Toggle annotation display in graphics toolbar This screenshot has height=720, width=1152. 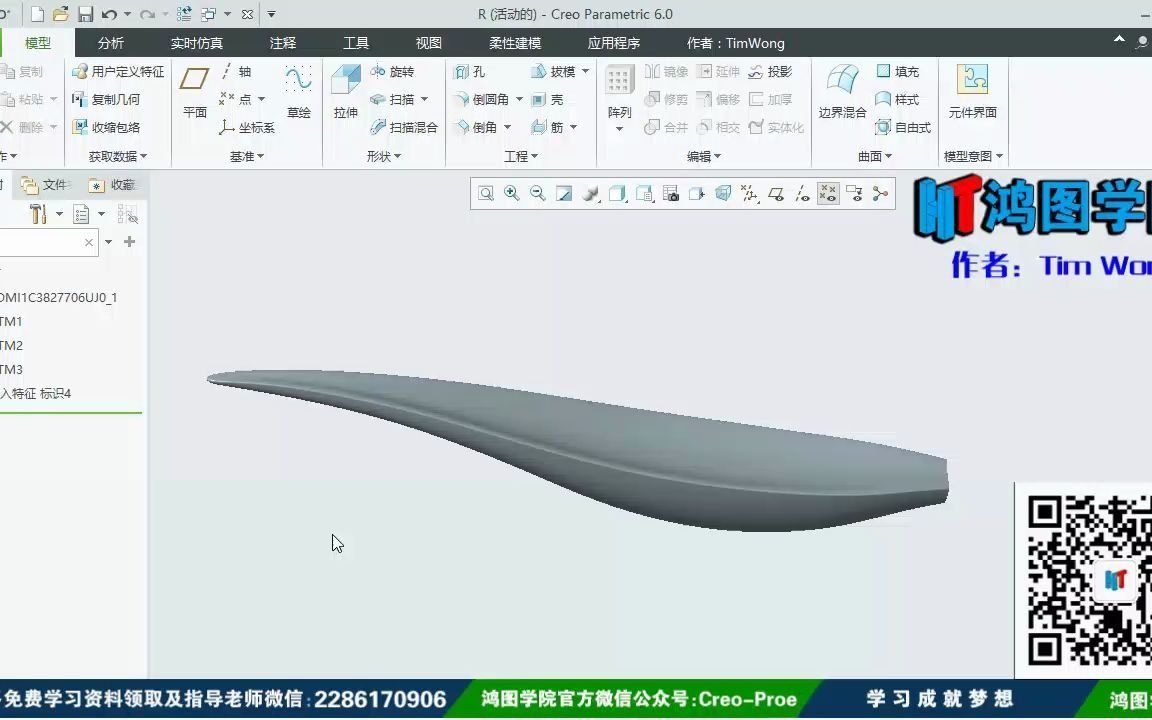855,193
